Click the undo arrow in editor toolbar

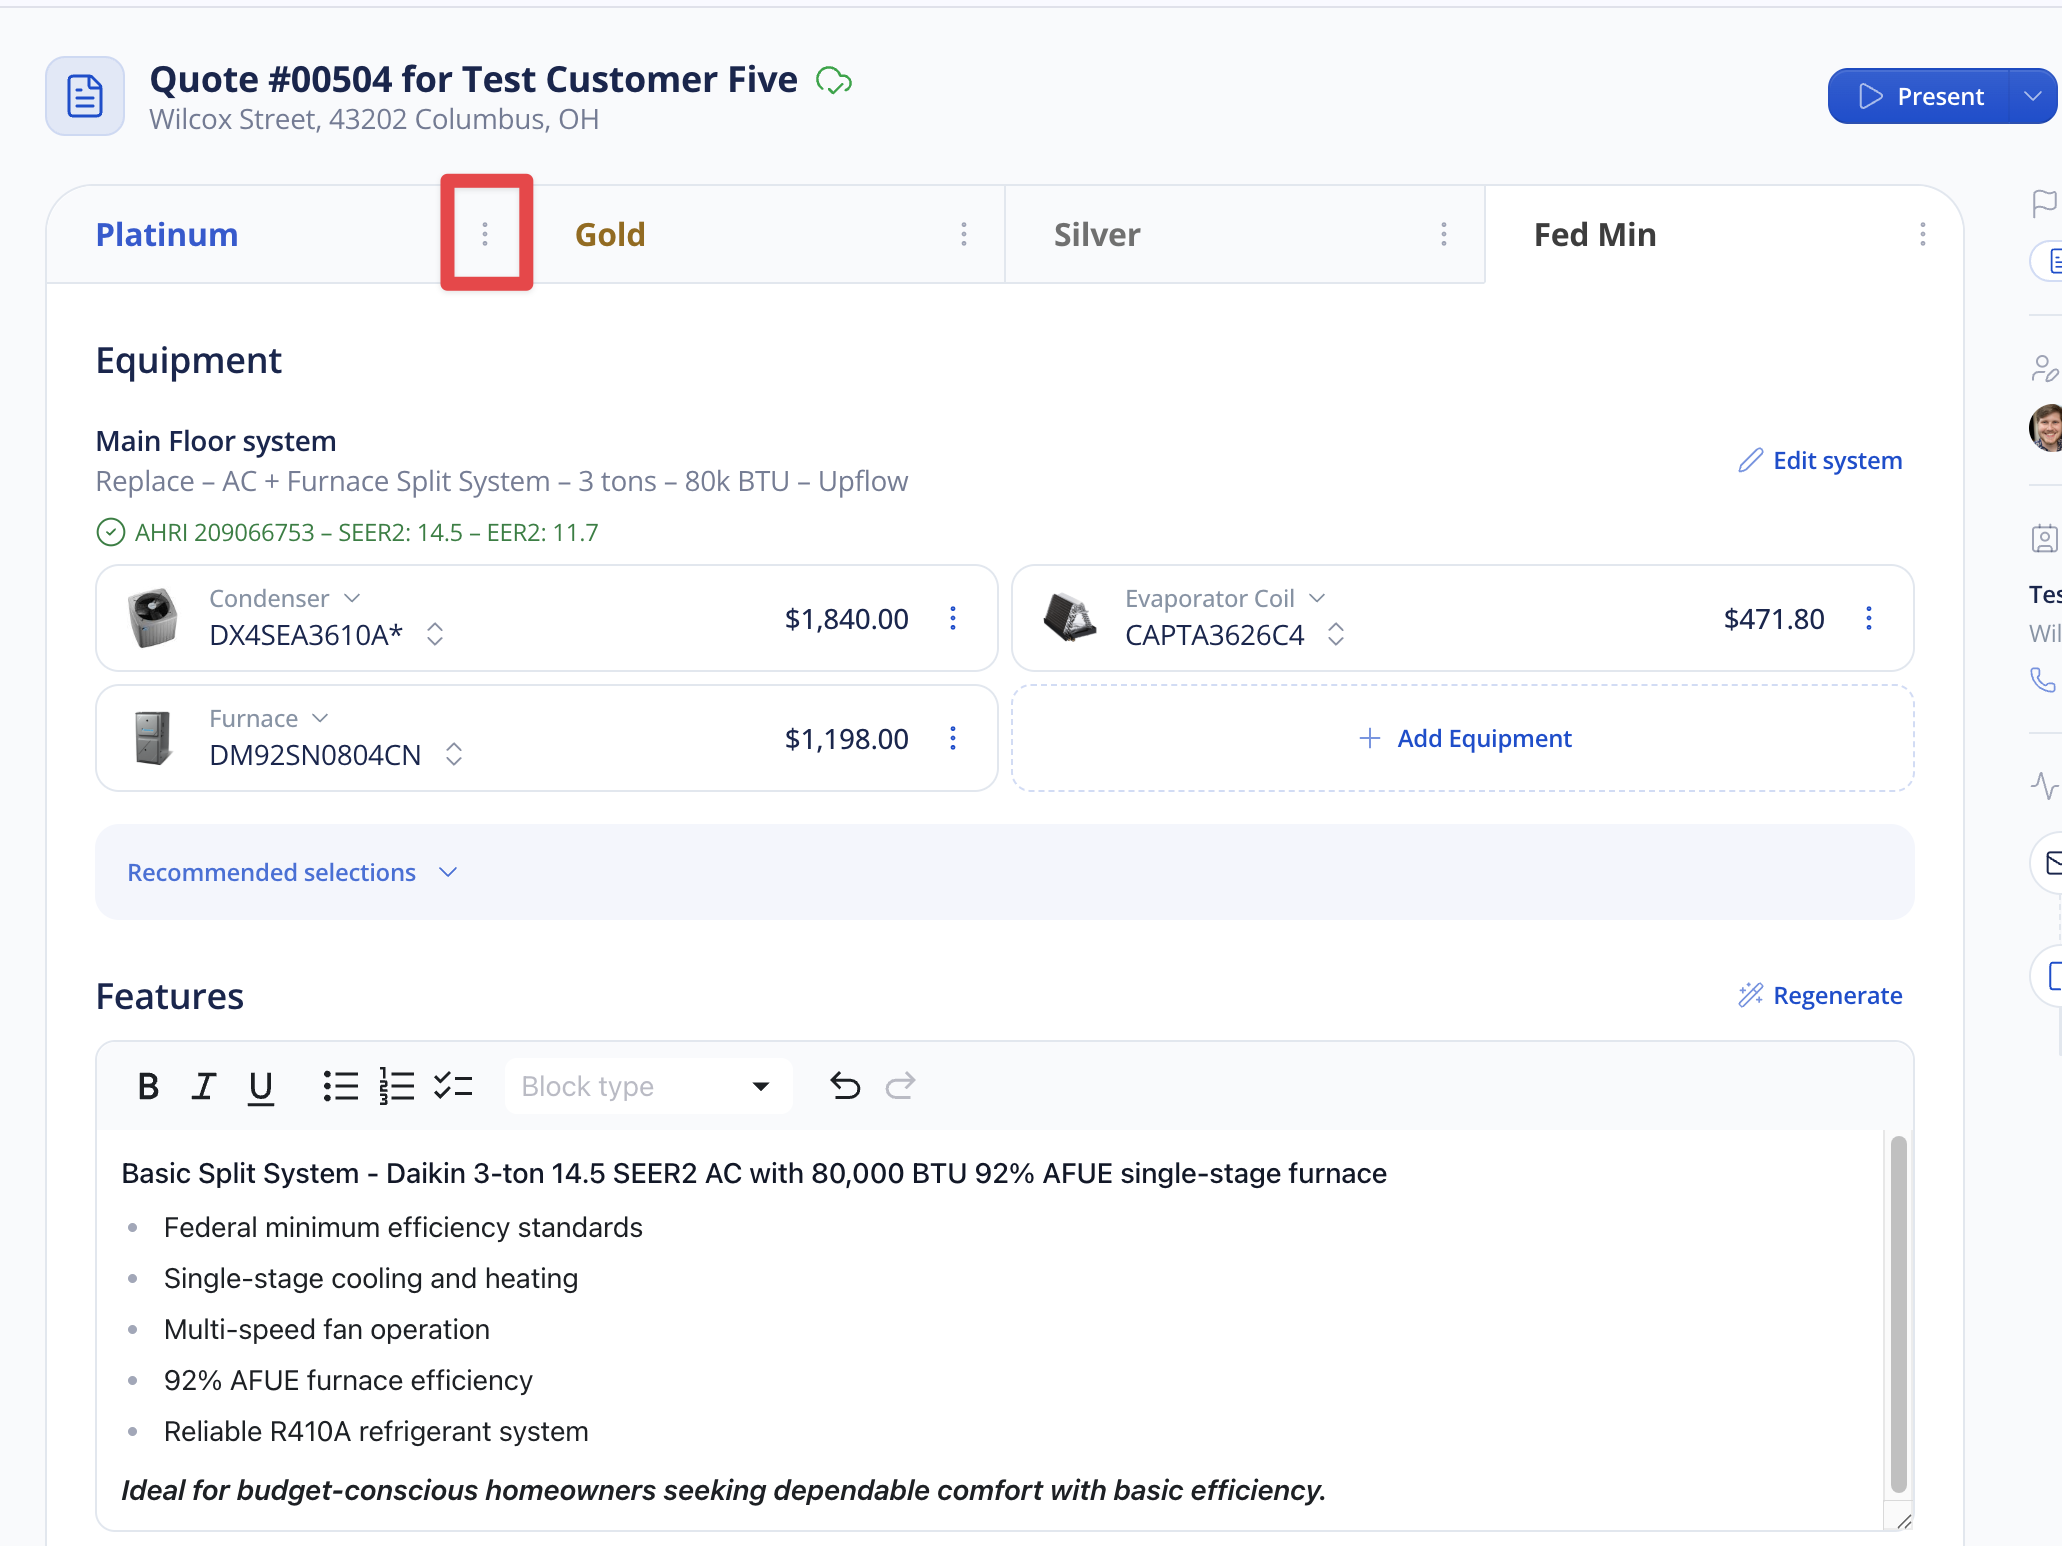pos(845,1086)
